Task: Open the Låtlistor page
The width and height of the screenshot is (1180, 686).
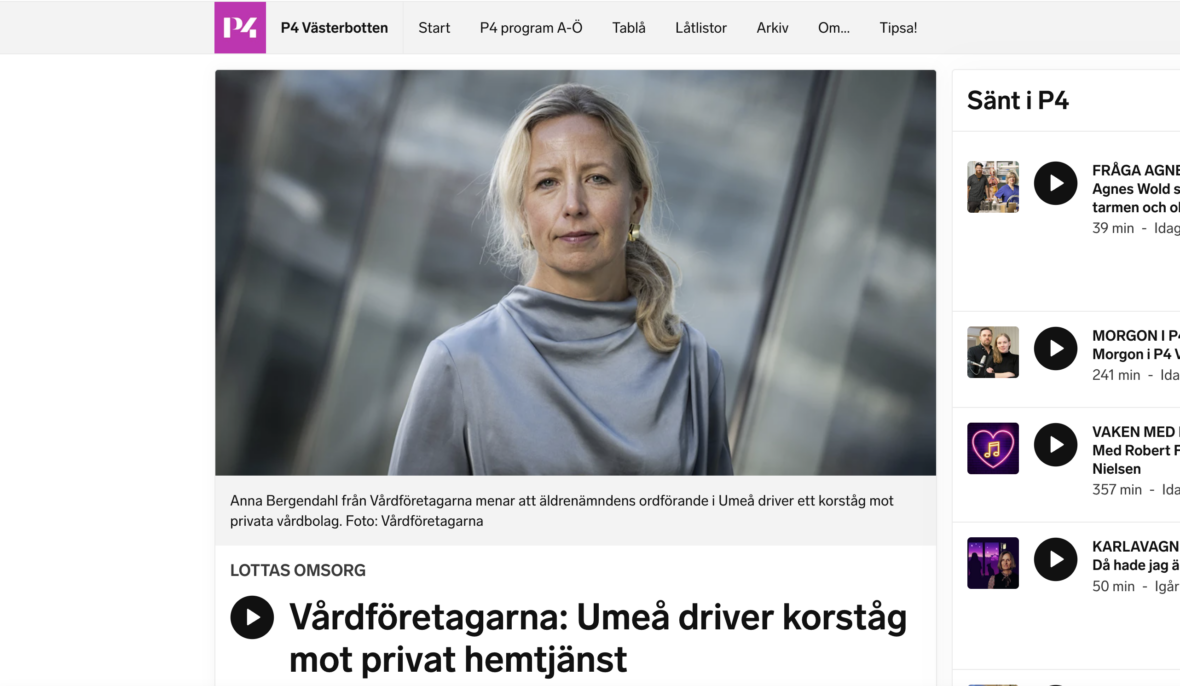Action: [x=701, y=28]
